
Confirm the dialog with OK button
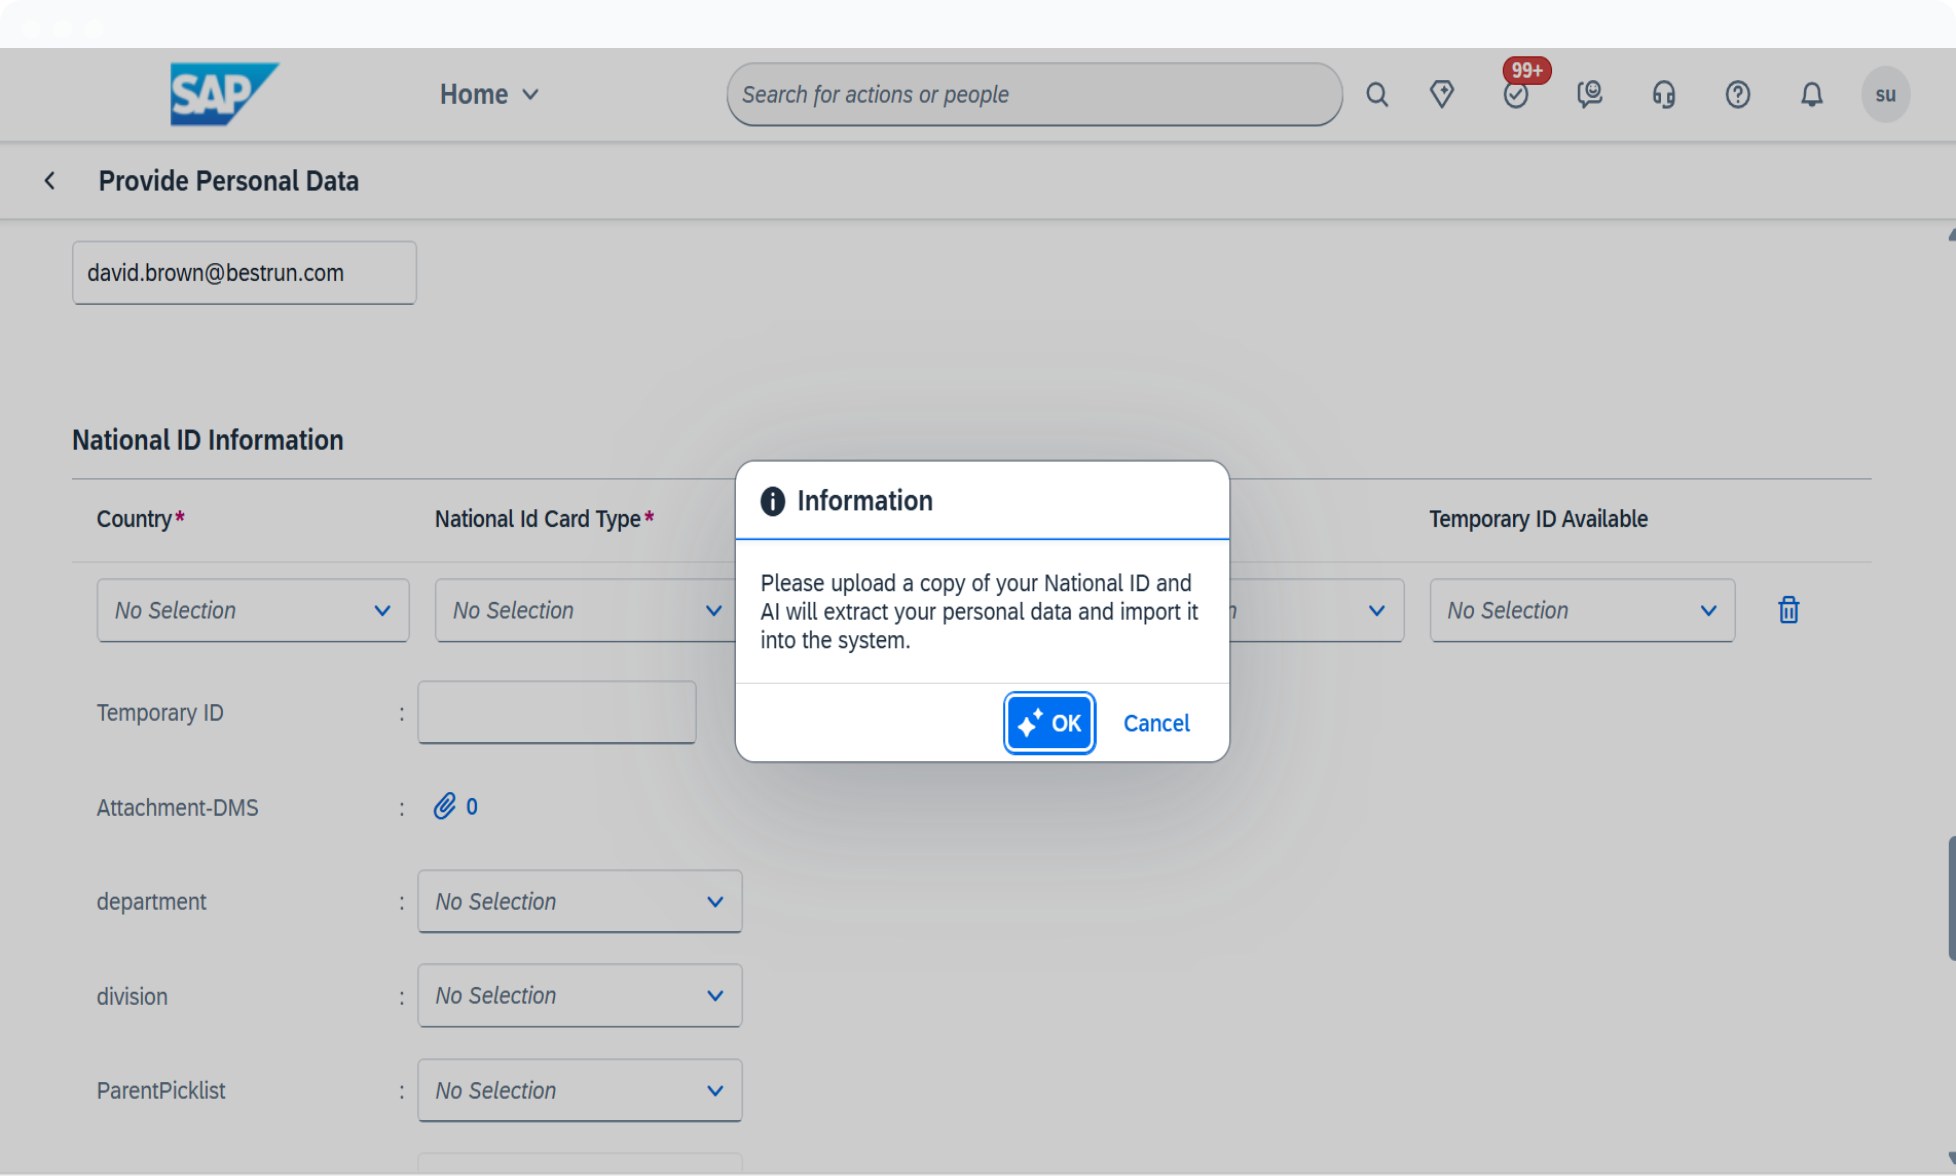click(1049, 722)
